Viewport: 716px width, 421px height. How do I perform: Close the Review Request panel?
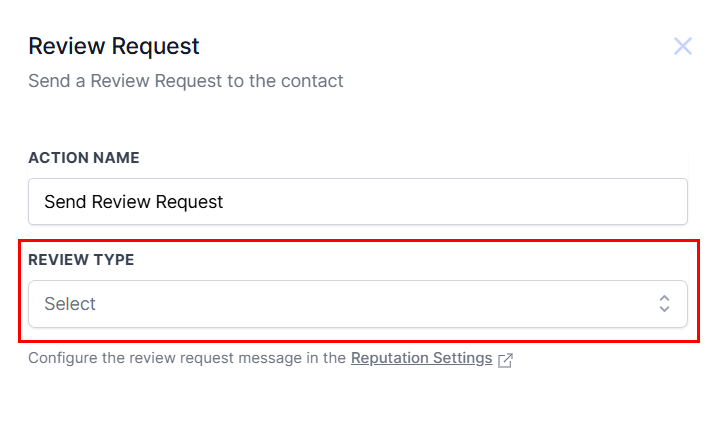[x=683, y=46]
